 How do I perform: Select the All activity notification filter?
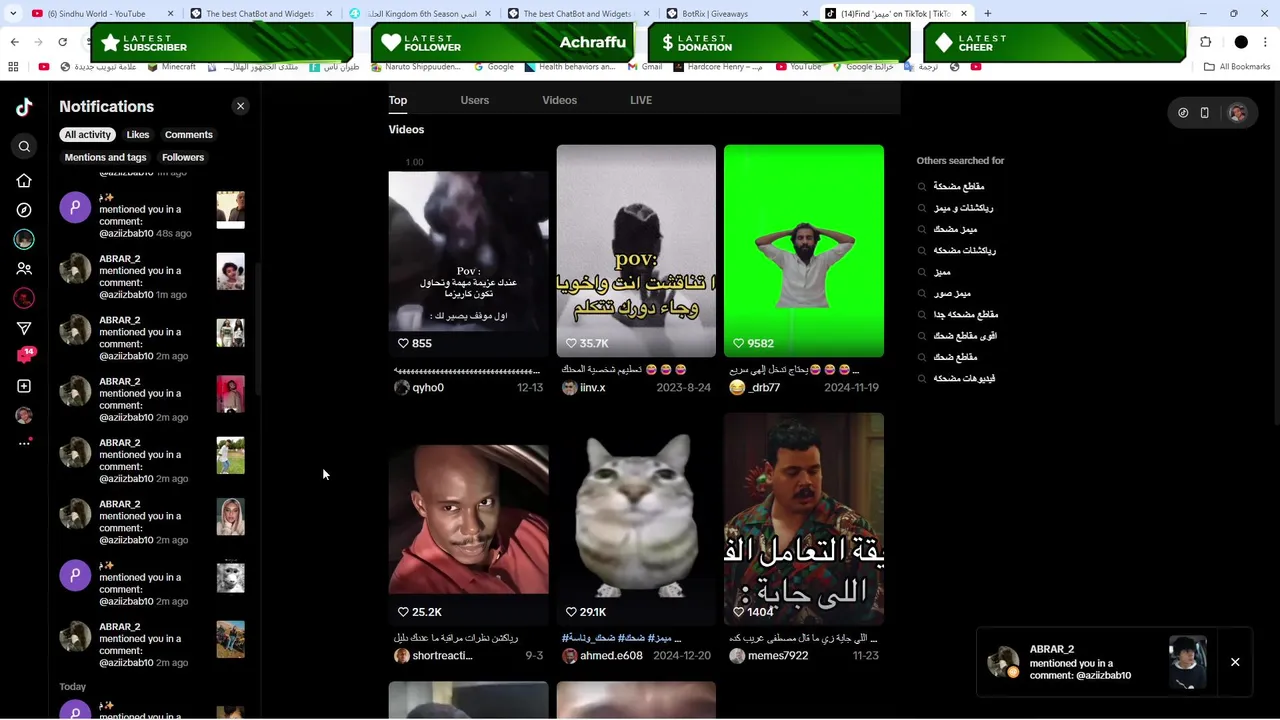tap(88, 135)
